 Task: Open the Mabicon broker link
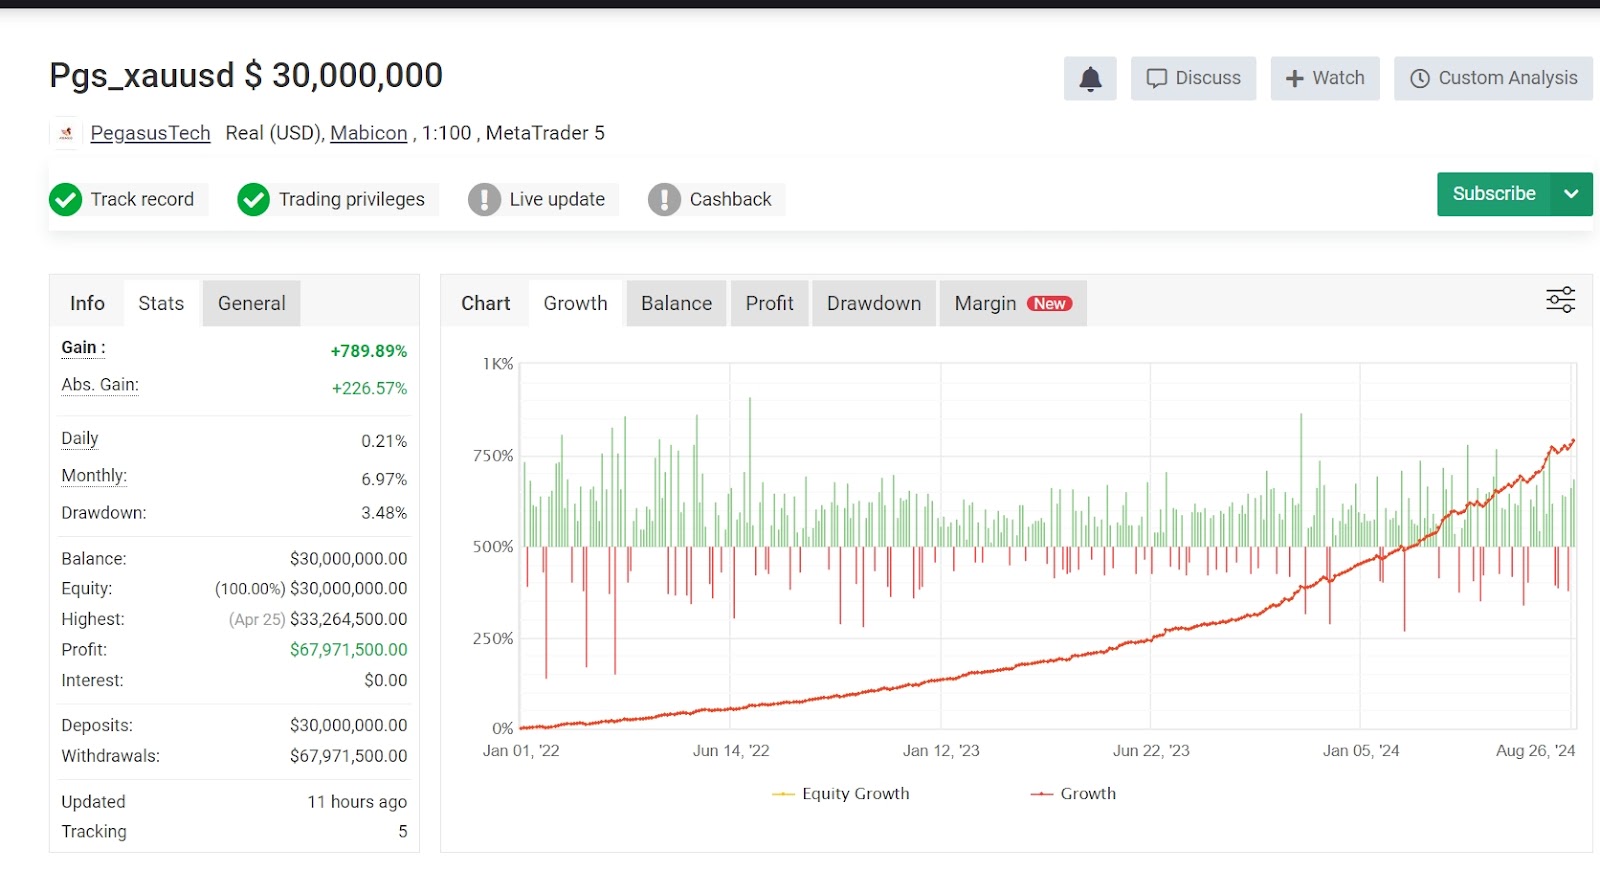(369, 133)
